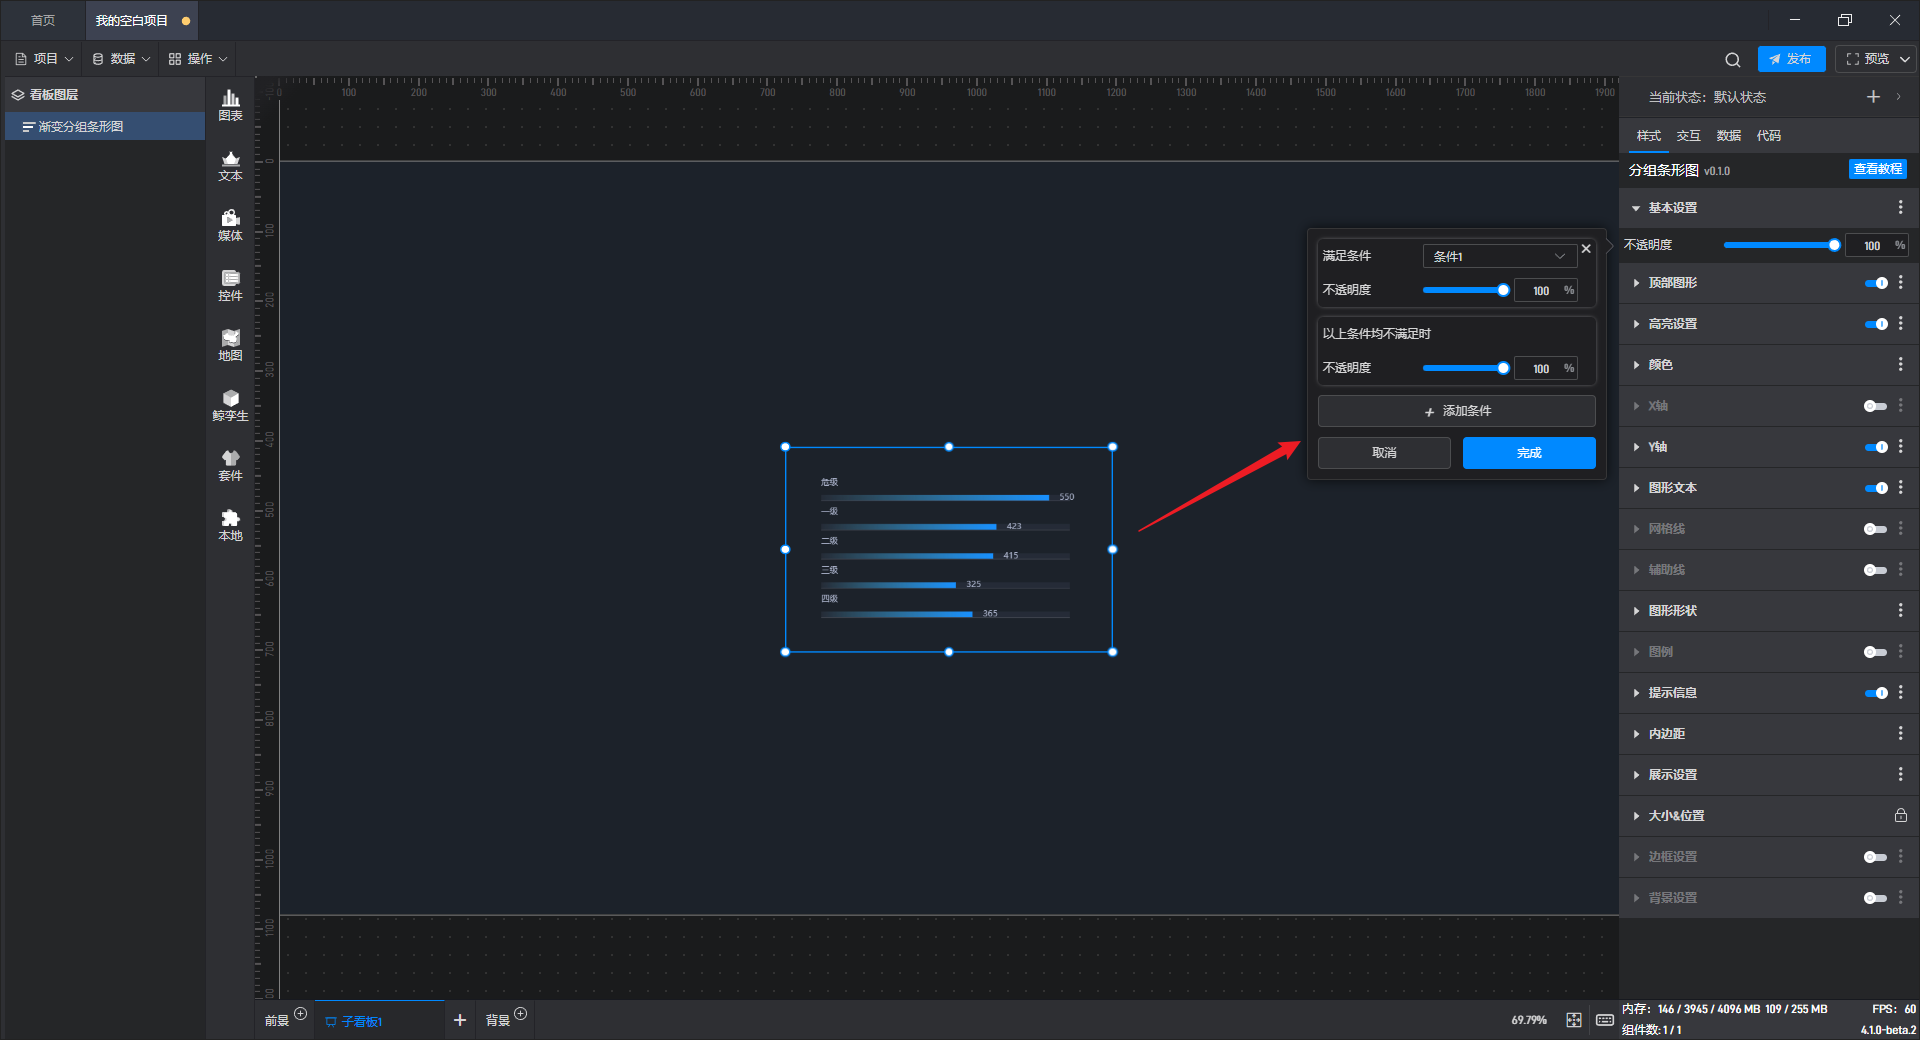Click the keyboard shortcuts icon
1920x1040 pixels.
[1605, 1020]
